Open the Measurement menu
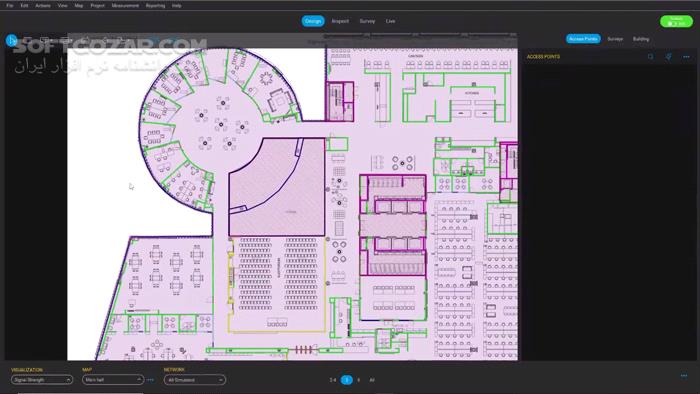 click(125, 6)
